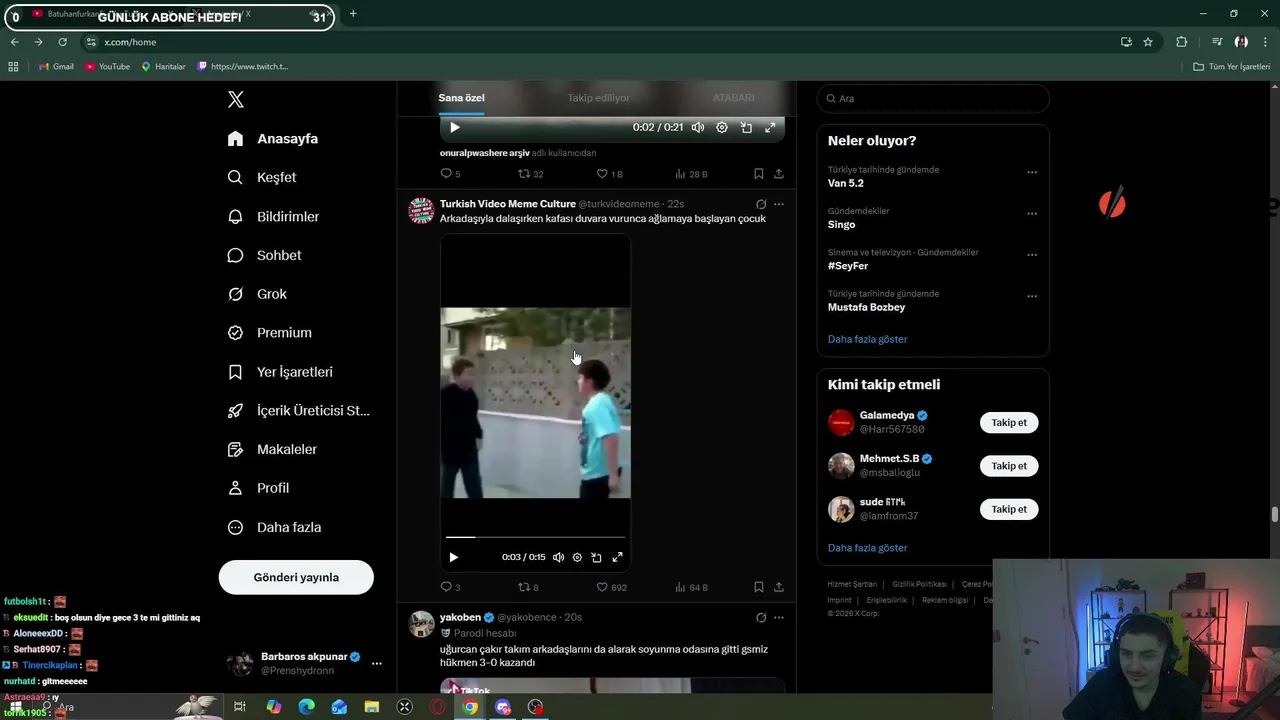The image size is (1280, 720).
Task: Open more options on yakoben post
Action: click(x=779, y=618)
